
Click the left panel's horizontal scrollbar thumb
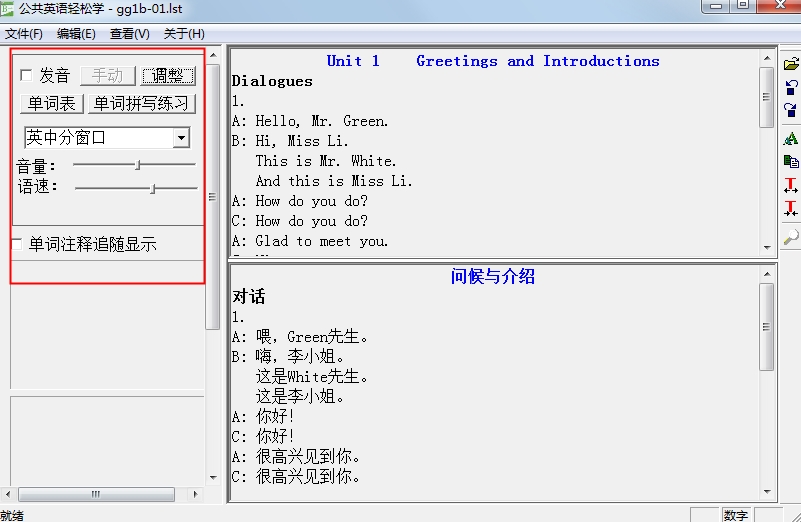pos(96,494)
